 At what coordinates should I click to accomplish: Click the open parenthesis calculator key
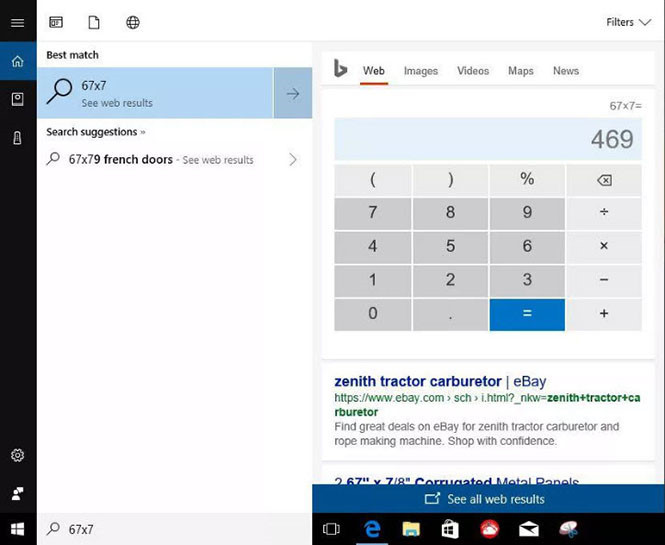tap(372, 180)
